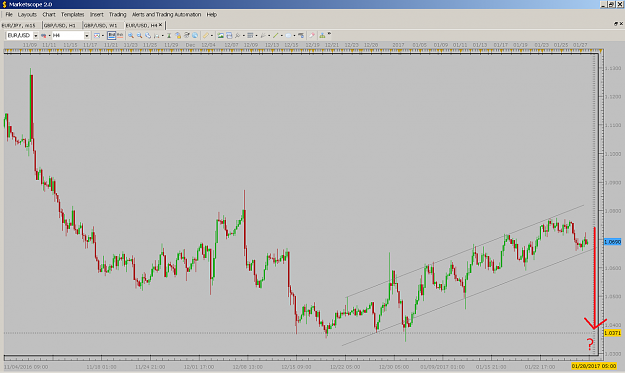Open the ruler tool dropdown arrow

point(212,35)
